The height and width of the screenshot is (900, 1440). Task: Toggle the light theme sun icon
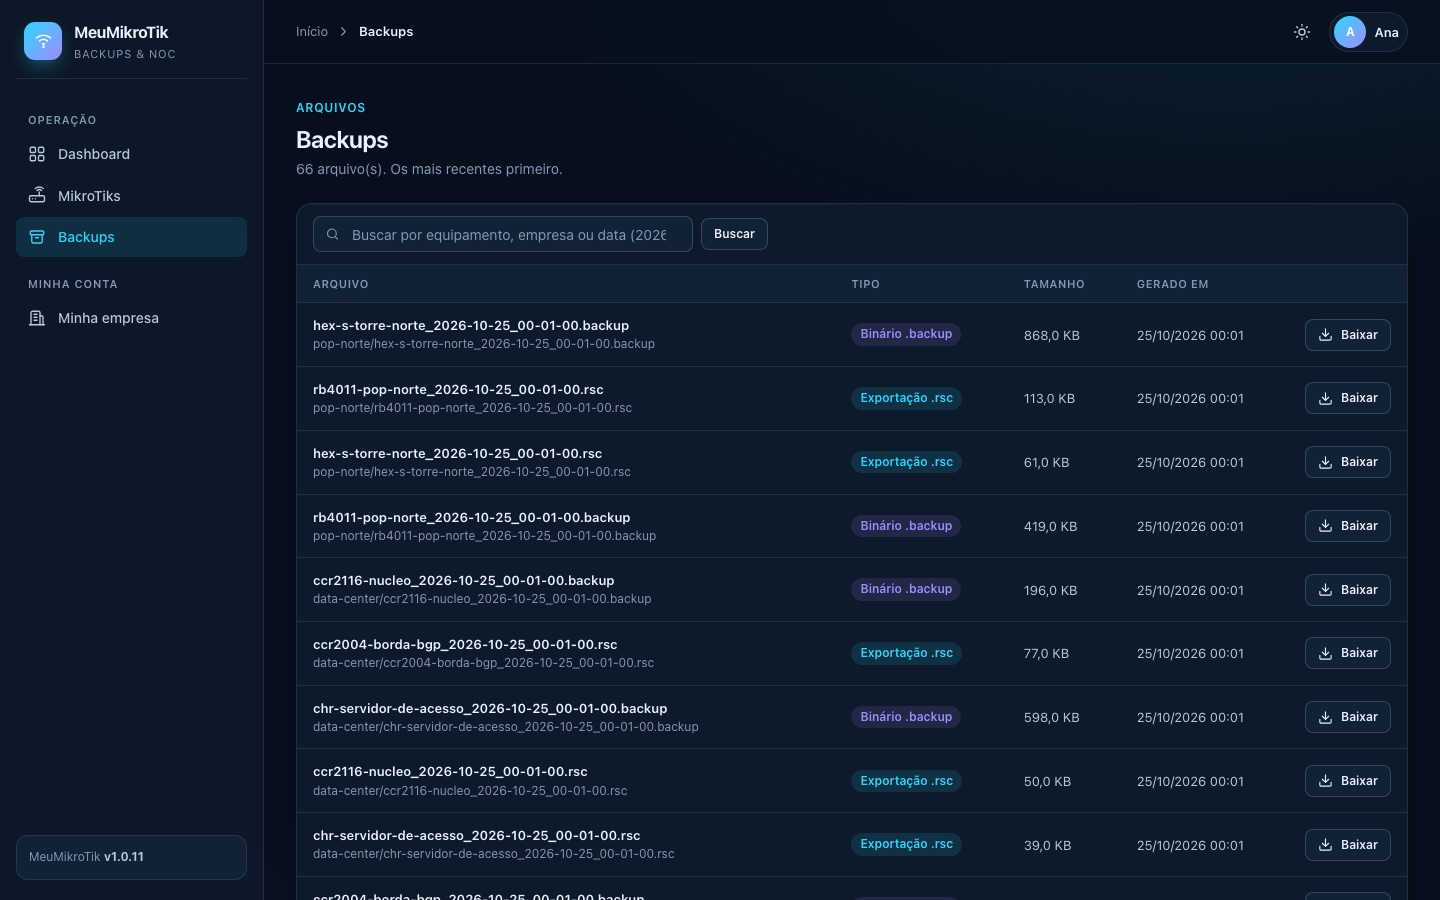(1302, 32)
